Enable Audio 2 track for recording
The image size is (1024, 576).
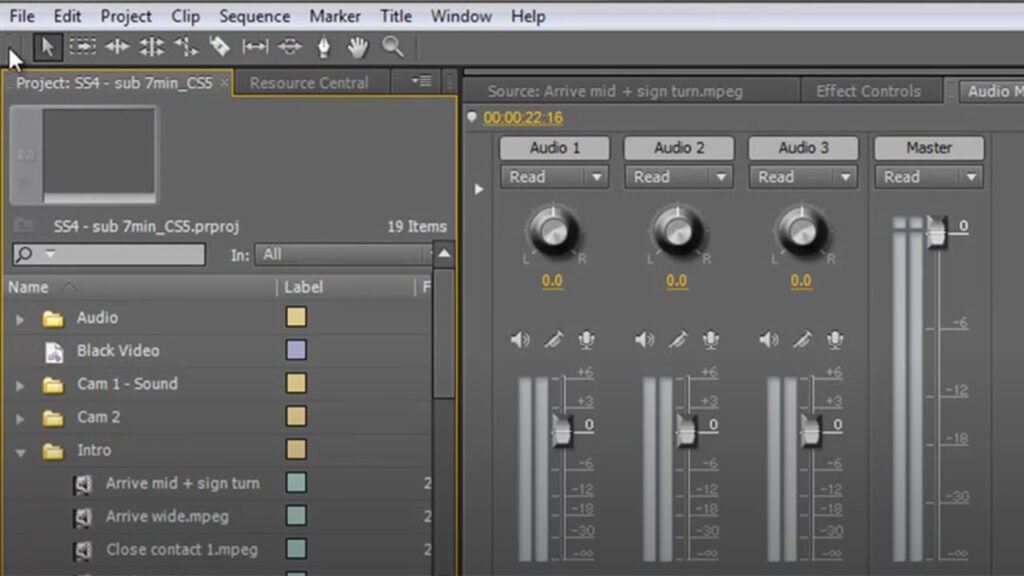point(711,340)
